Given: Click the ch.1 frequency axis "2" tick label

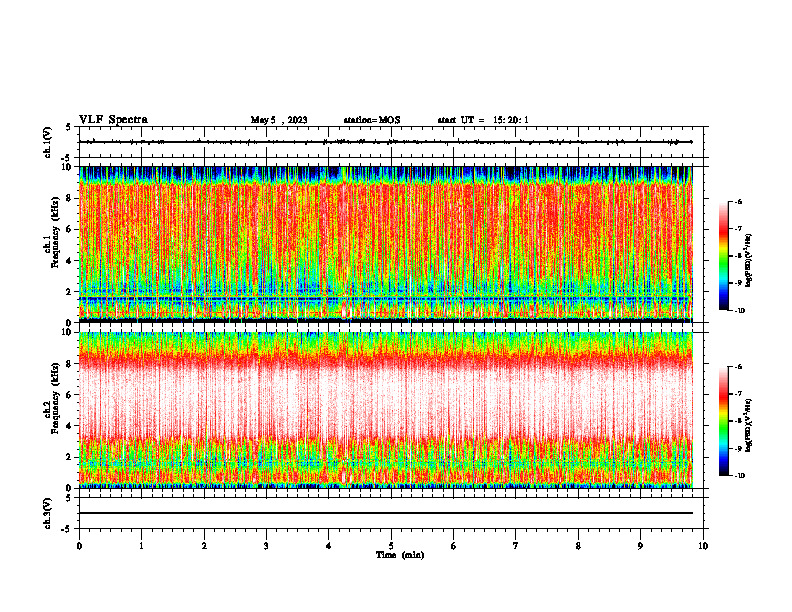Looking at the screenshot, I should pyautogui.click(x=69, y=292).
